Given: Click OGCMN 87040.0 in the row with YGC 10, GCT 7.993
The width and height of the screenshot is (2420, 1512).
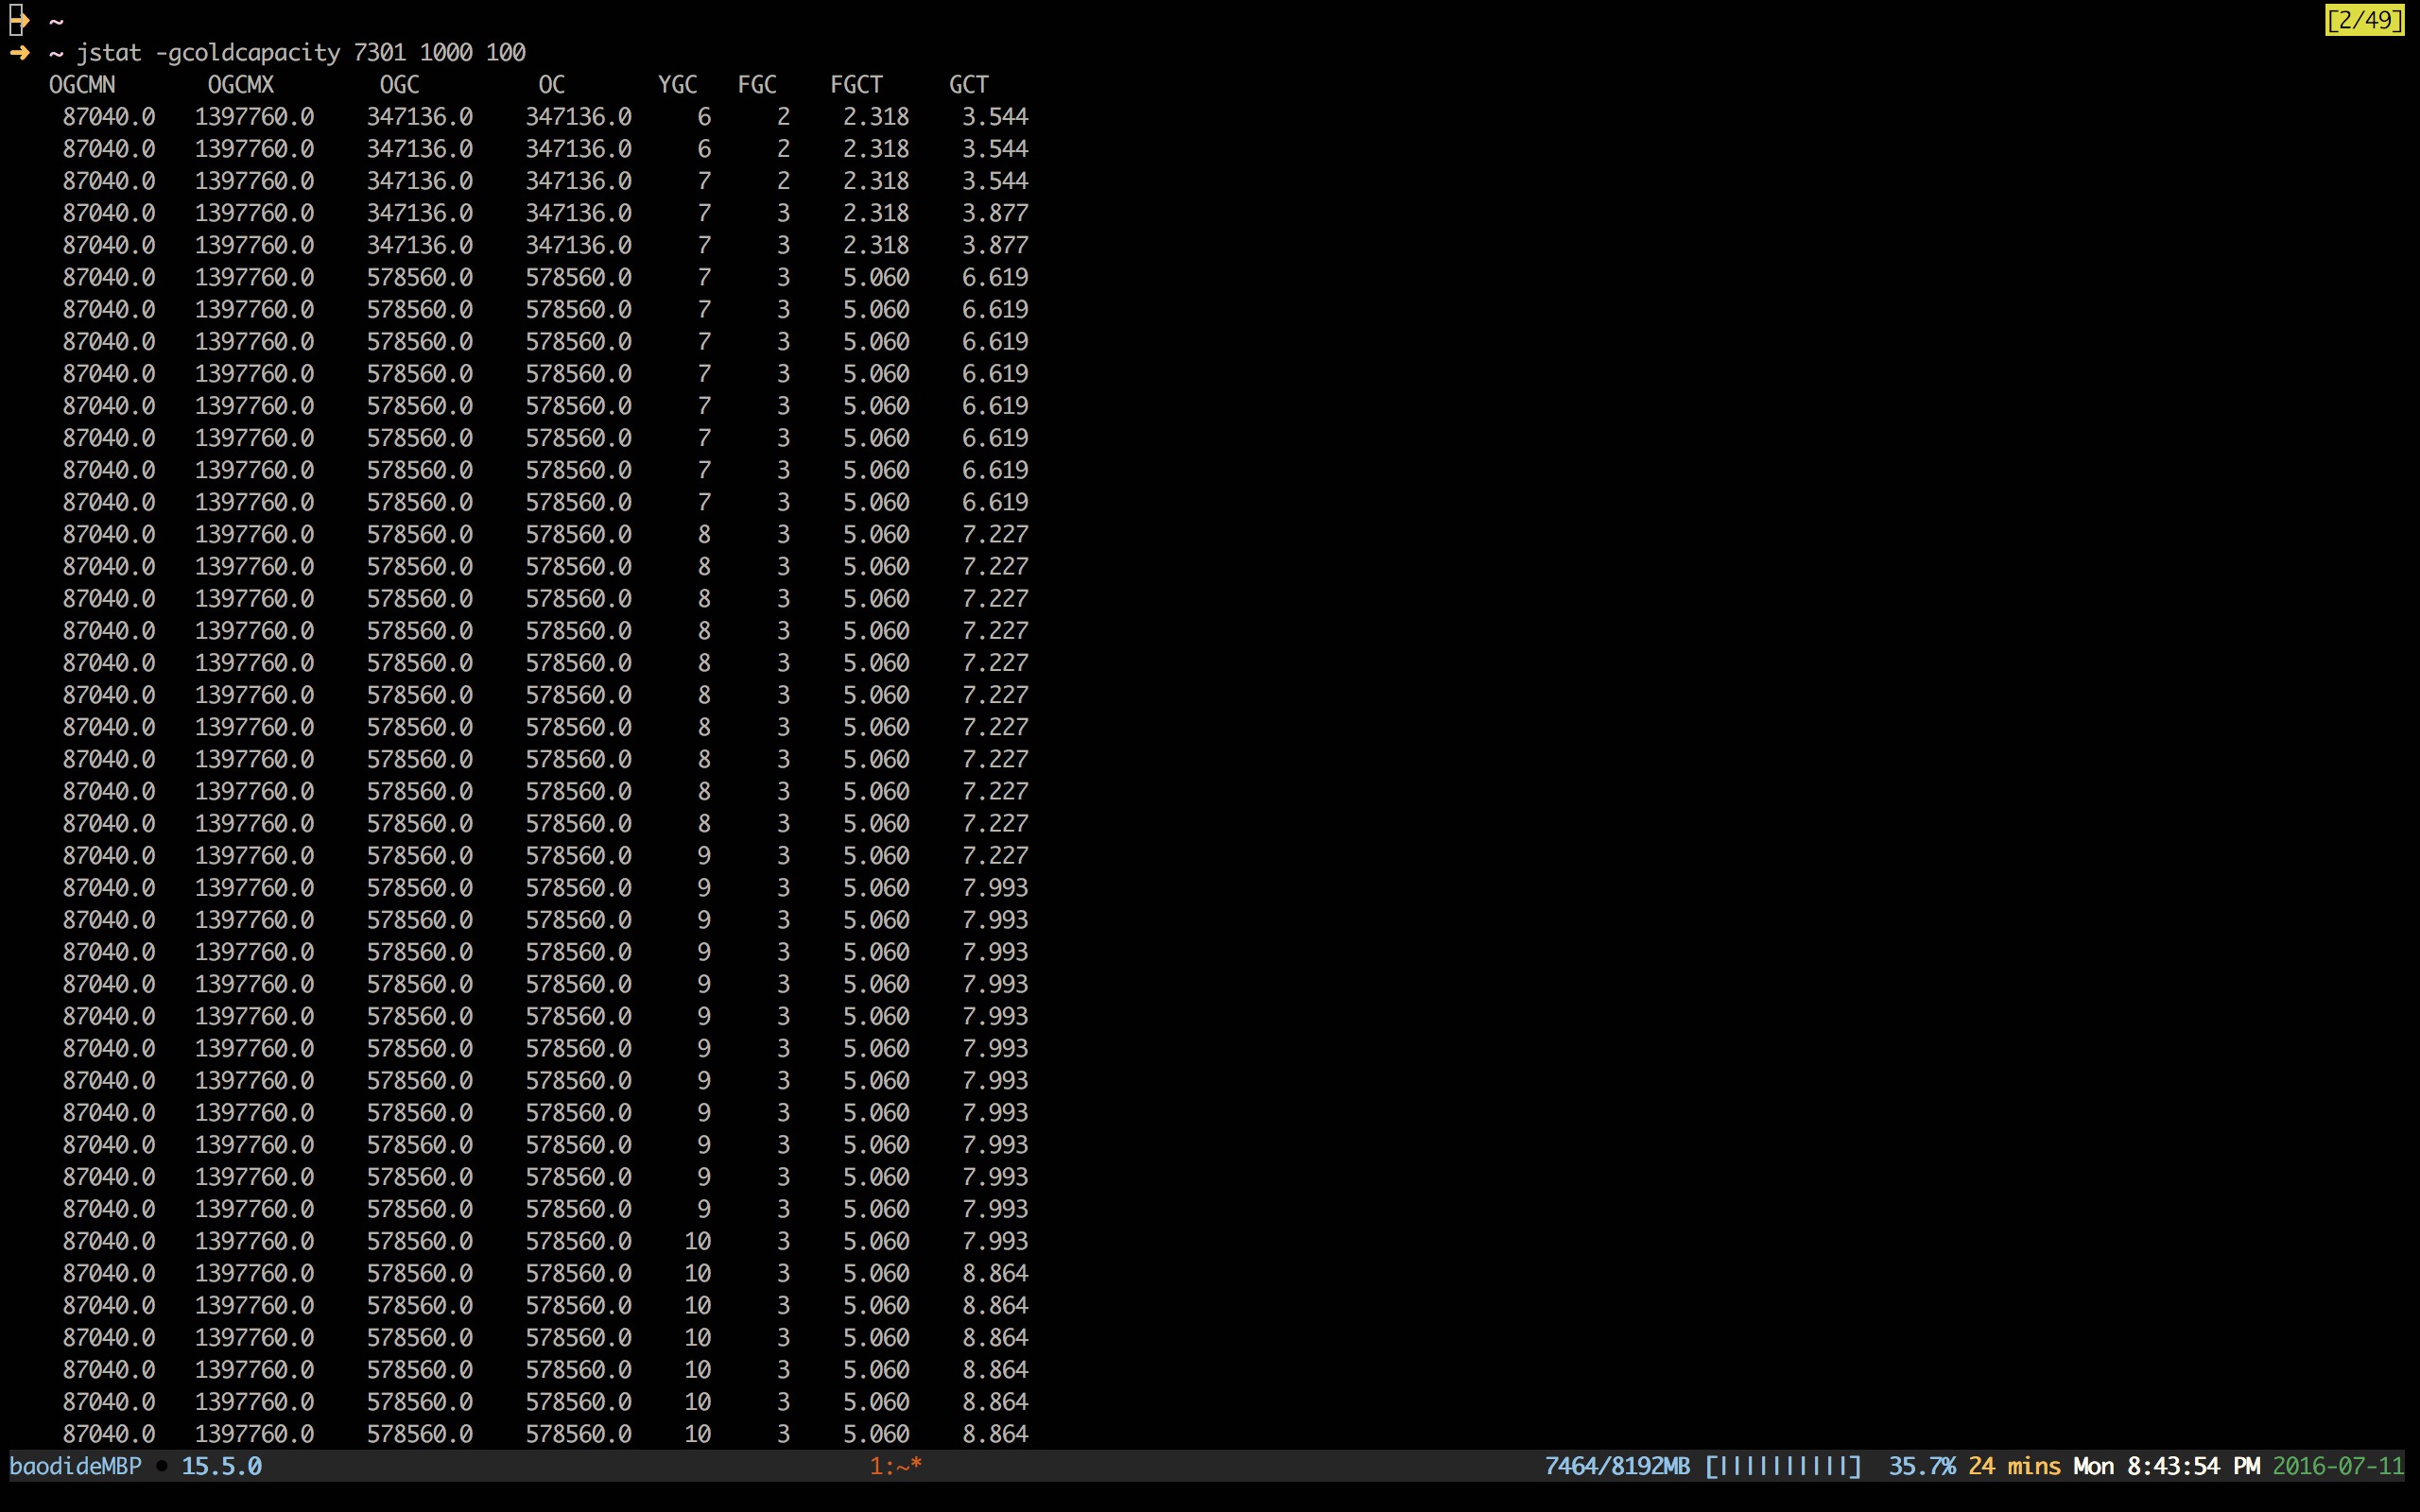Looking at the screenshot, I should coord(109,1241).
